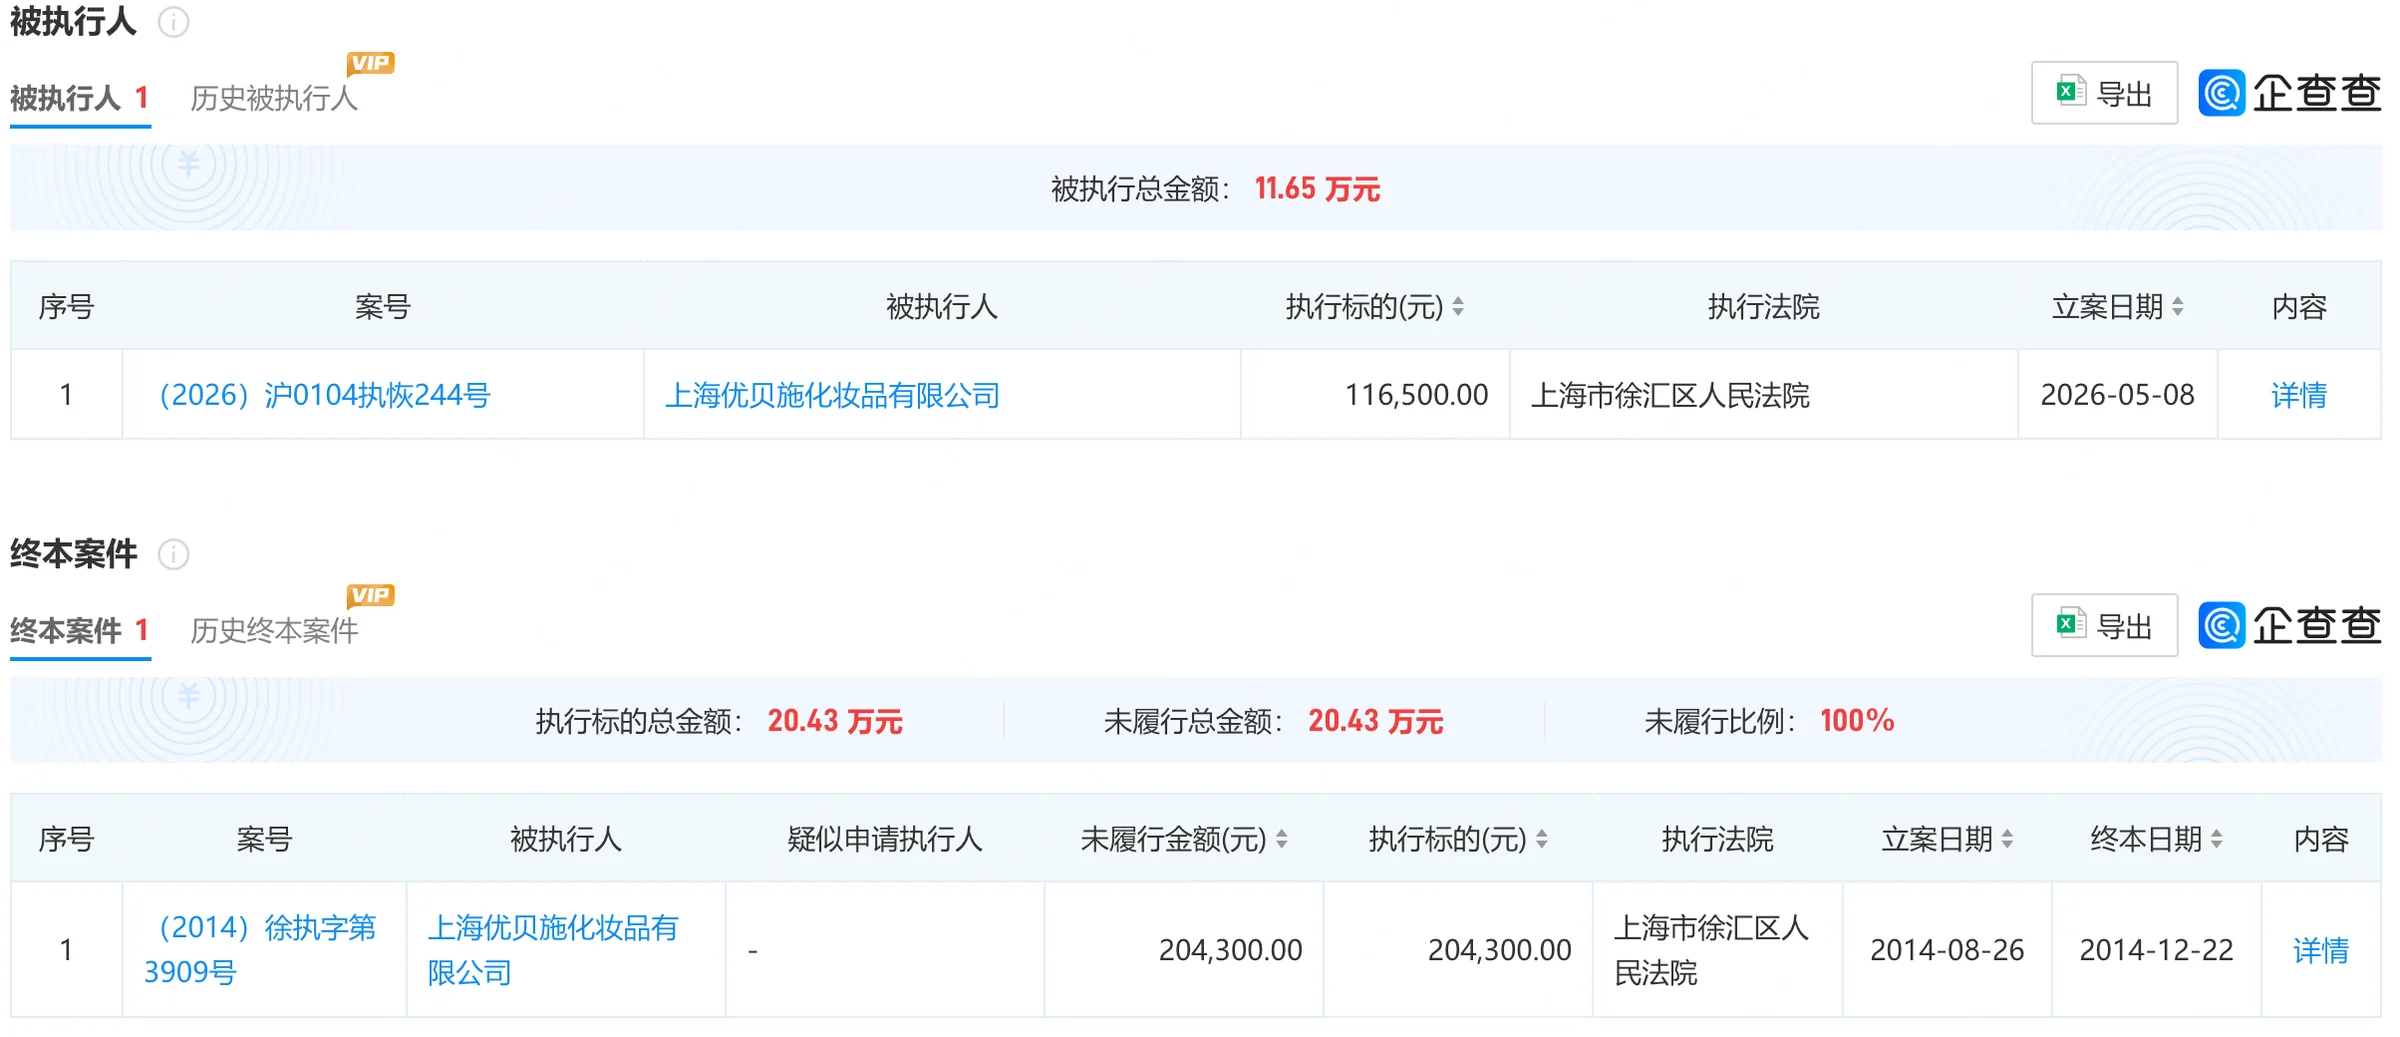Image resolution: width=2400 pixels, height=1037 pixels.
Task: Select the 被执行人 1 tab
Action: [x=80, y=98]
